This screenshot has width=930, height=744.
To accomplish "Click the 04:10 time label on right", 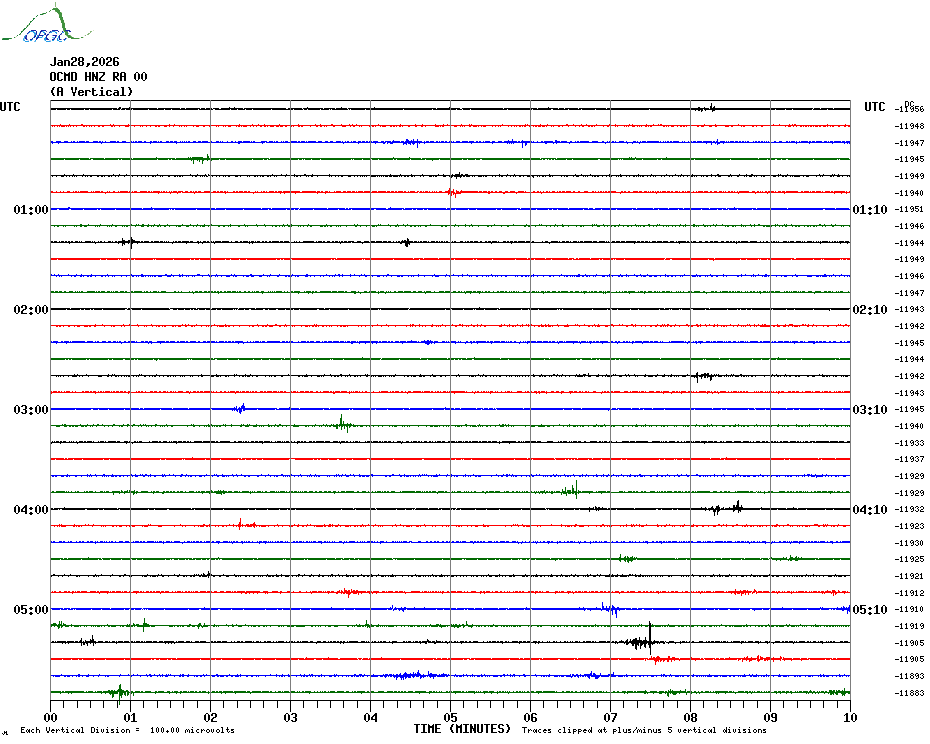I will [869, 510].
